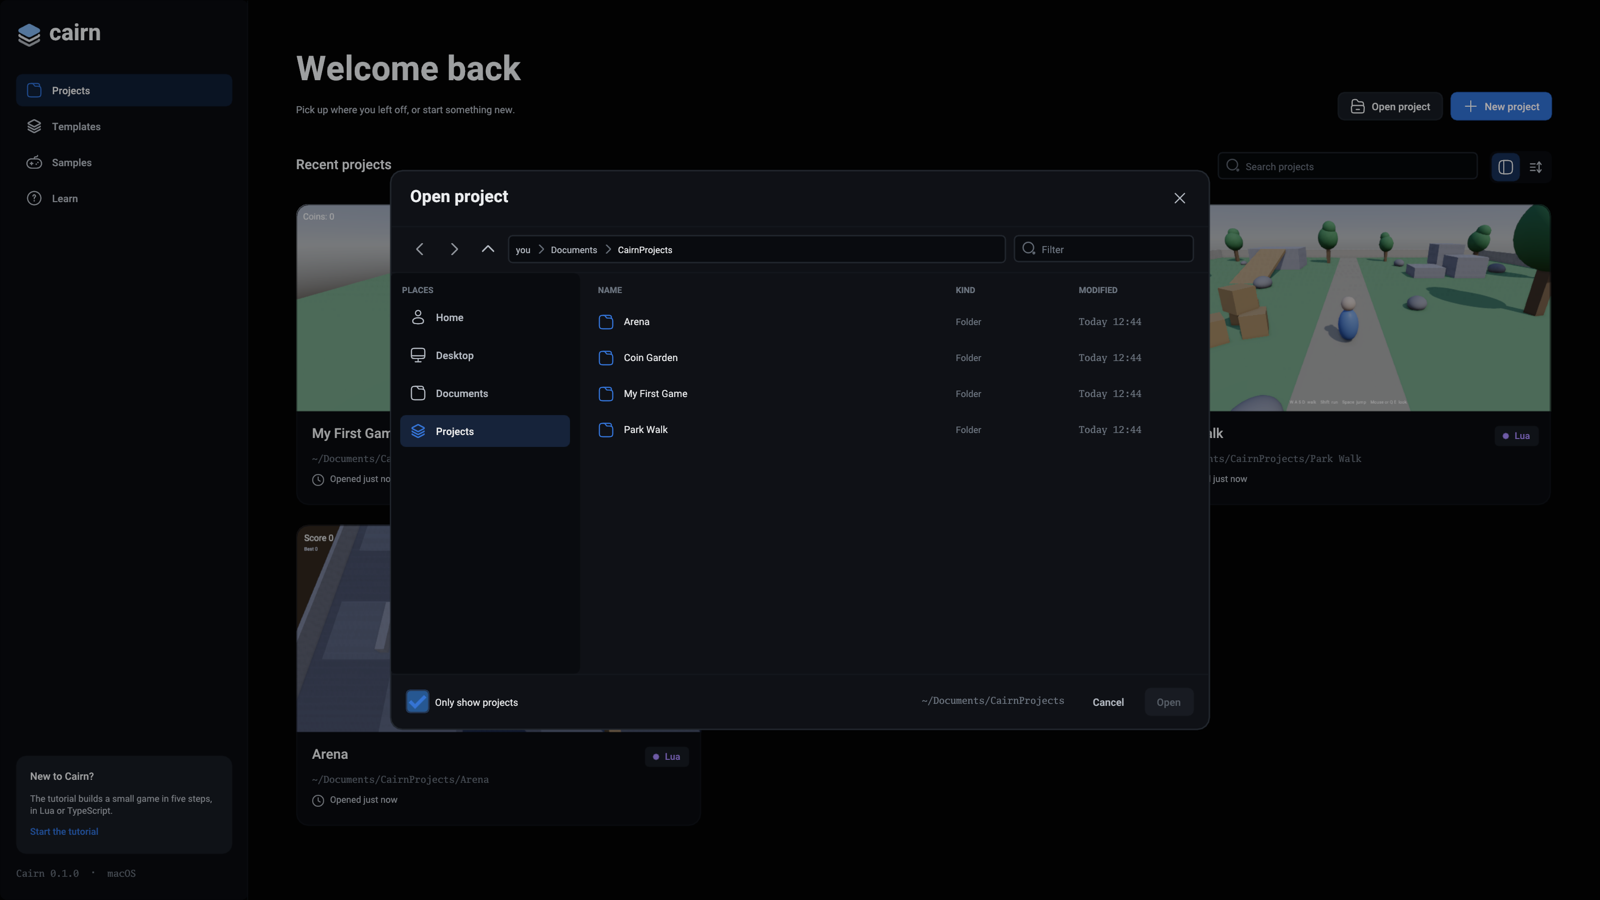Viewport: 1600px width, 900px height.
Task: Open Samples in the sidebar
Action: [124, 162]
